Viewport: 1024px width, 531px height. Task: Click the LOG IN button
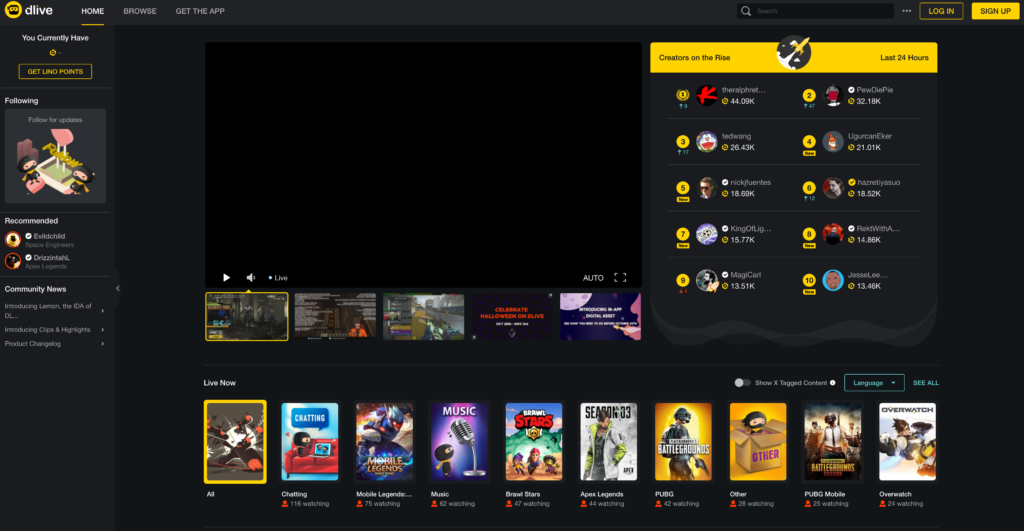[x=941, y=11]
